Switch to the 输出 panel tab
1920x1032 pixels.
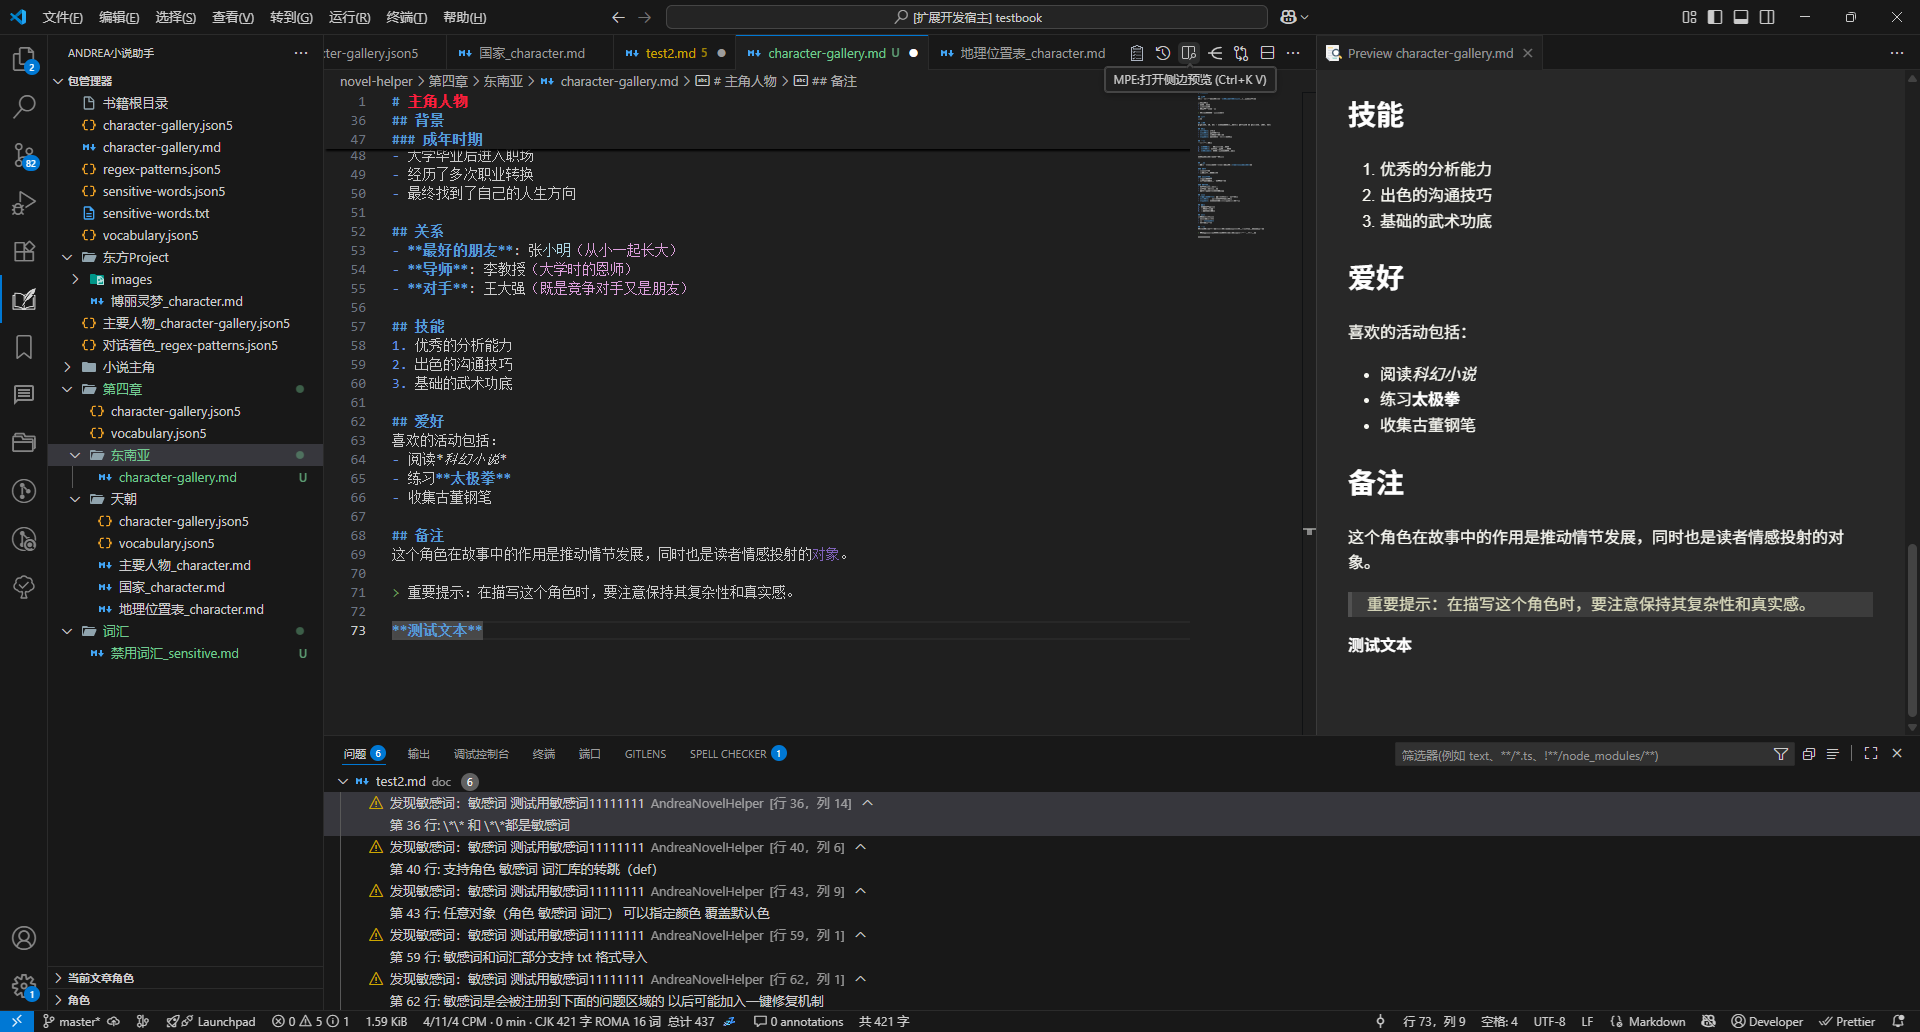click(418, 754)
